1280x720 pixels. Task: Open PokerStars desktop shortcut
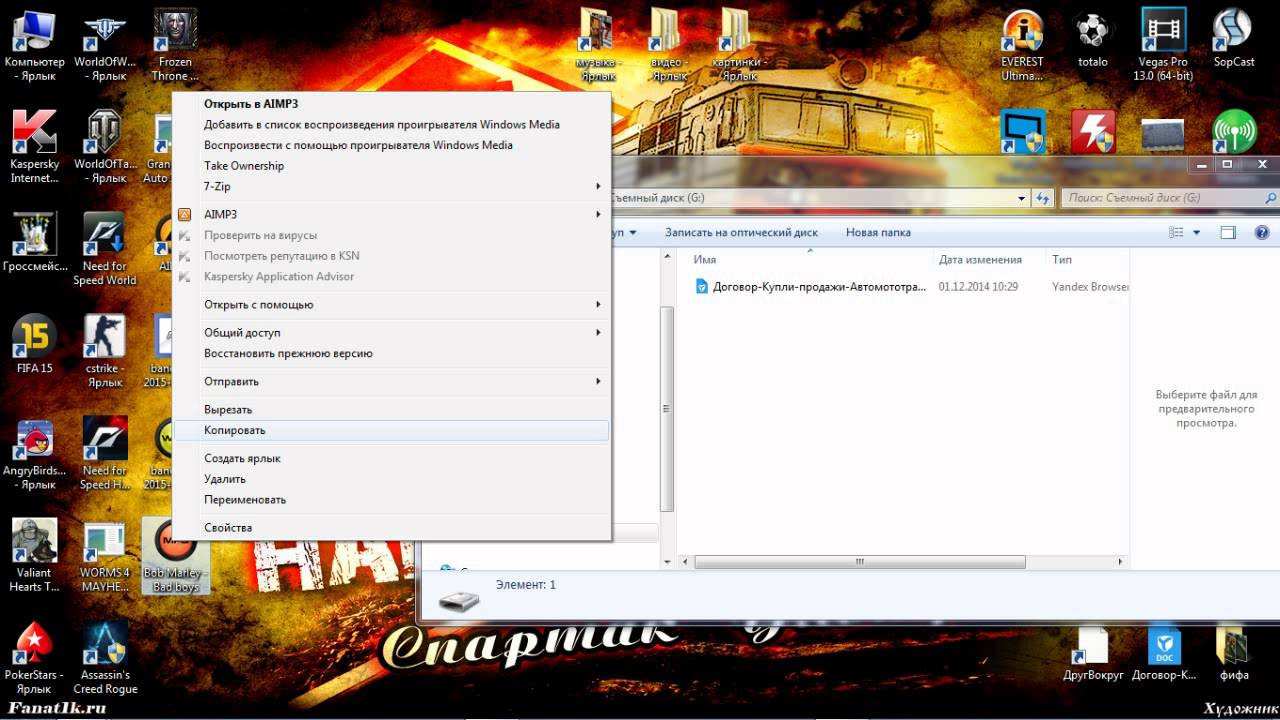[34, 657]
